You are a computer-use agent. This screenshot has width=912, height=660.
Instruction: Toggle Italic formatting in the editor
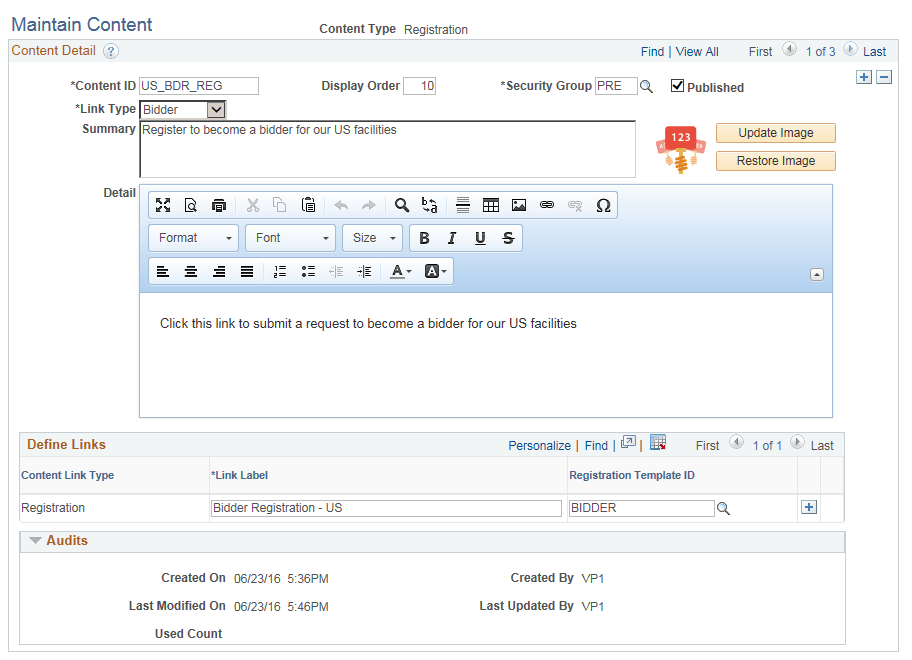pyautogui.click(x=451, y=238)
